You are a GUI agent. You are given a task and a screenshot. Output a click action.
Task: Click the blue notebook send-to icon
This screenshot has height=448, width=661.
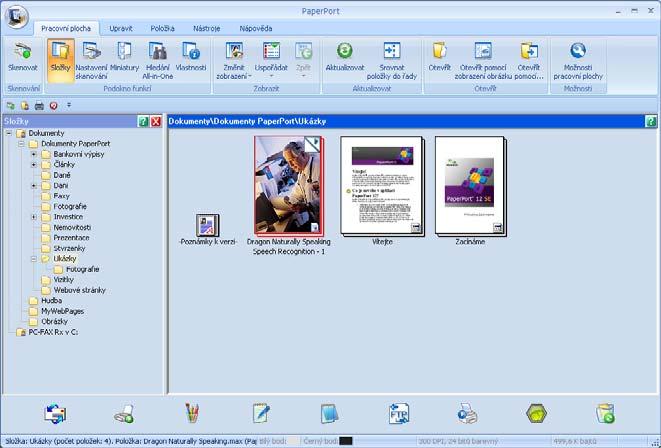point(329,413)
